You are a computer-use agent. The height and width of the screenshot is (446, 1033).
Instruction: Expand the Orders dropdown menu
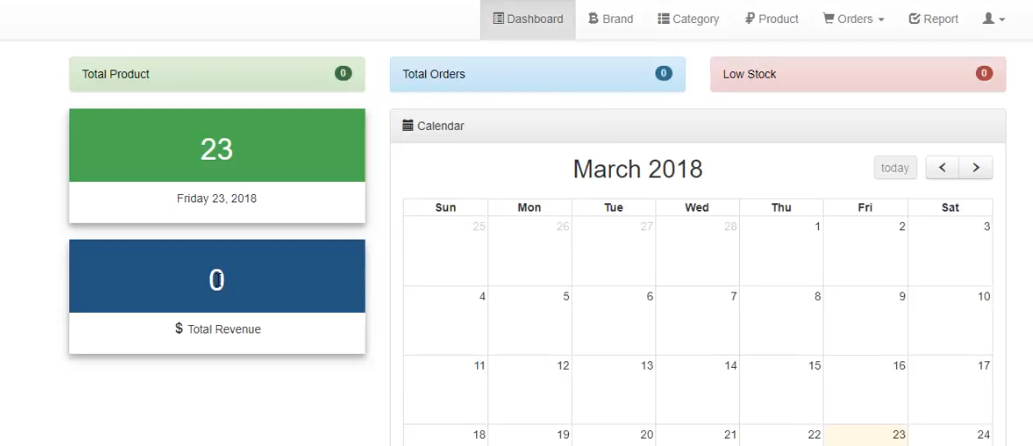click(853, 19)
